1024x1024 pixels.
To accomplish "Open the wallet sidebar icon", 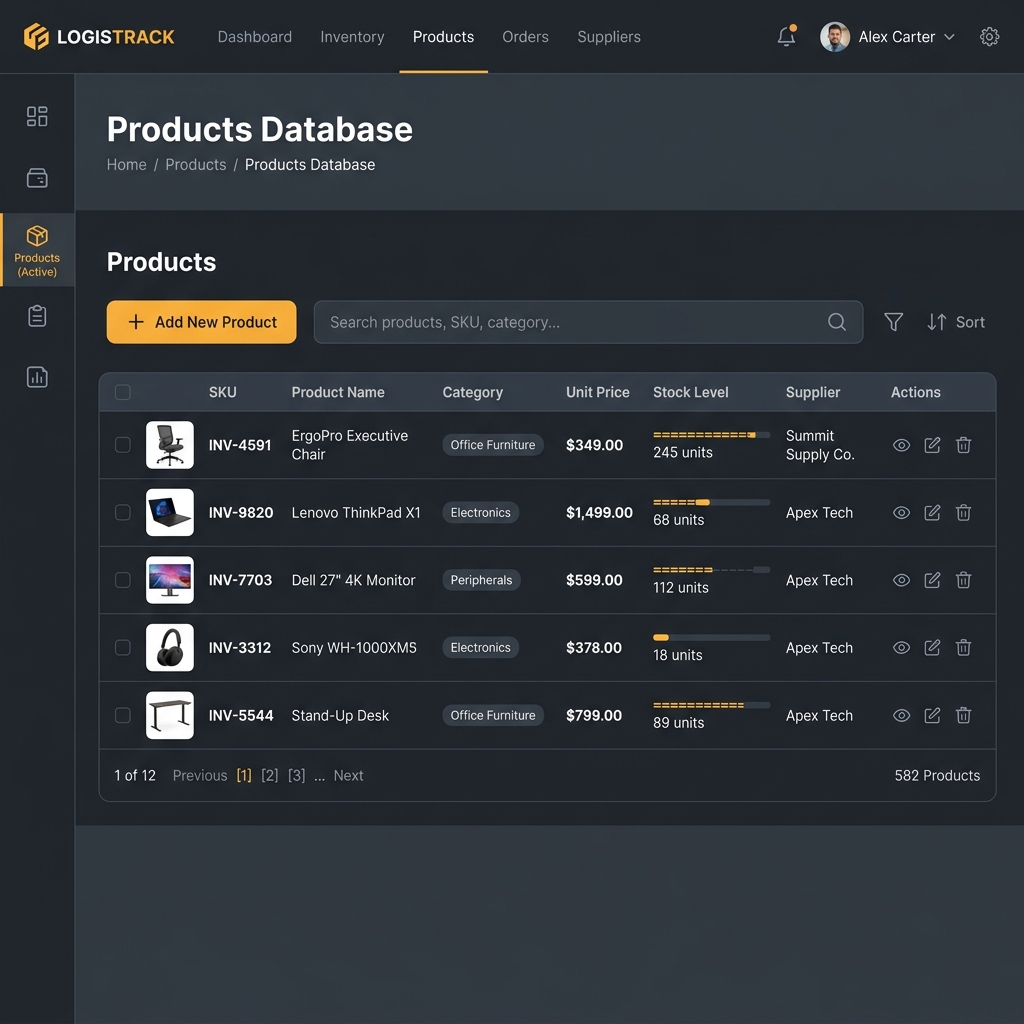I will (37, 178).
